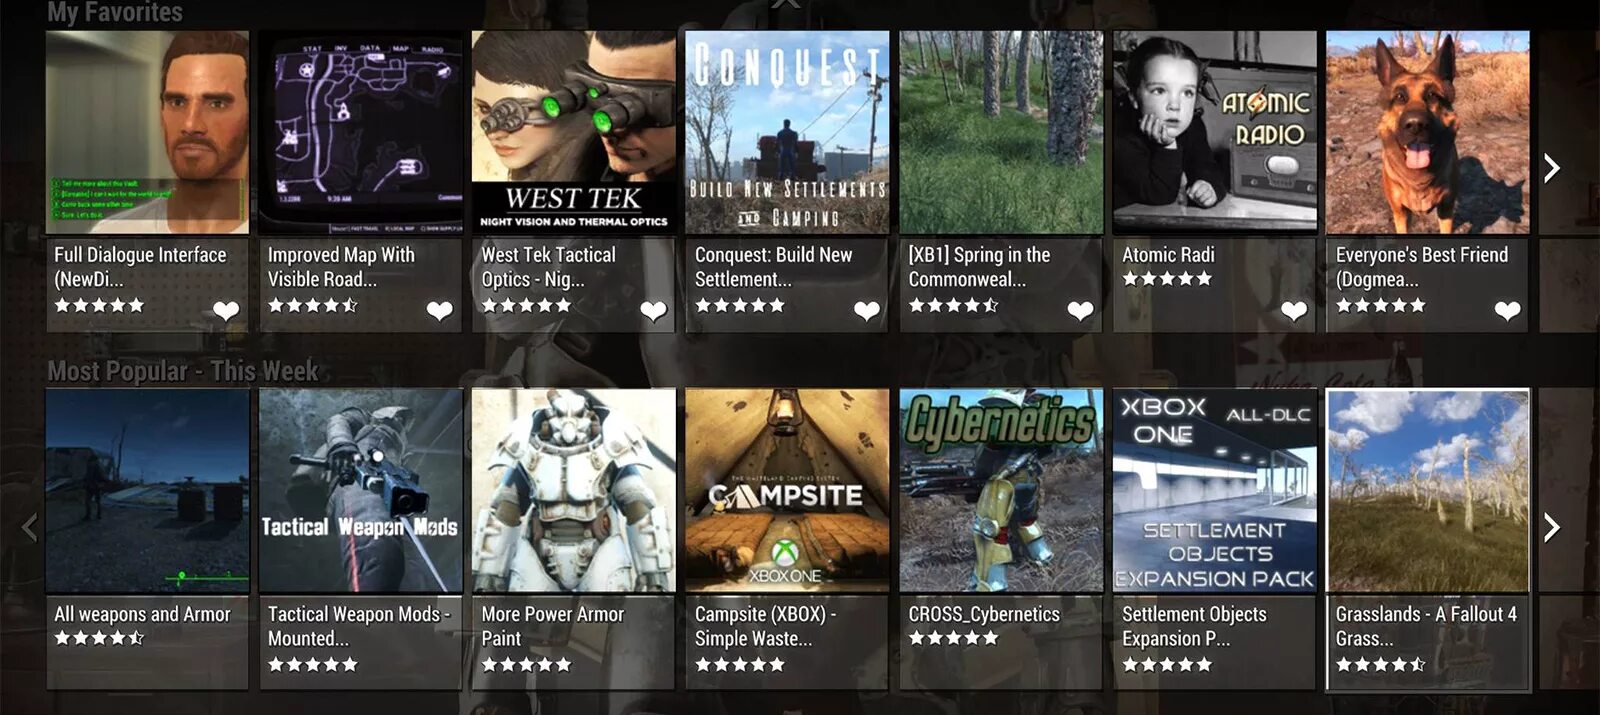This screenshot has width=1600, height=715.
Task: Toggle heart on Improved Map With Visible Roads
Action: coord(440,311)
